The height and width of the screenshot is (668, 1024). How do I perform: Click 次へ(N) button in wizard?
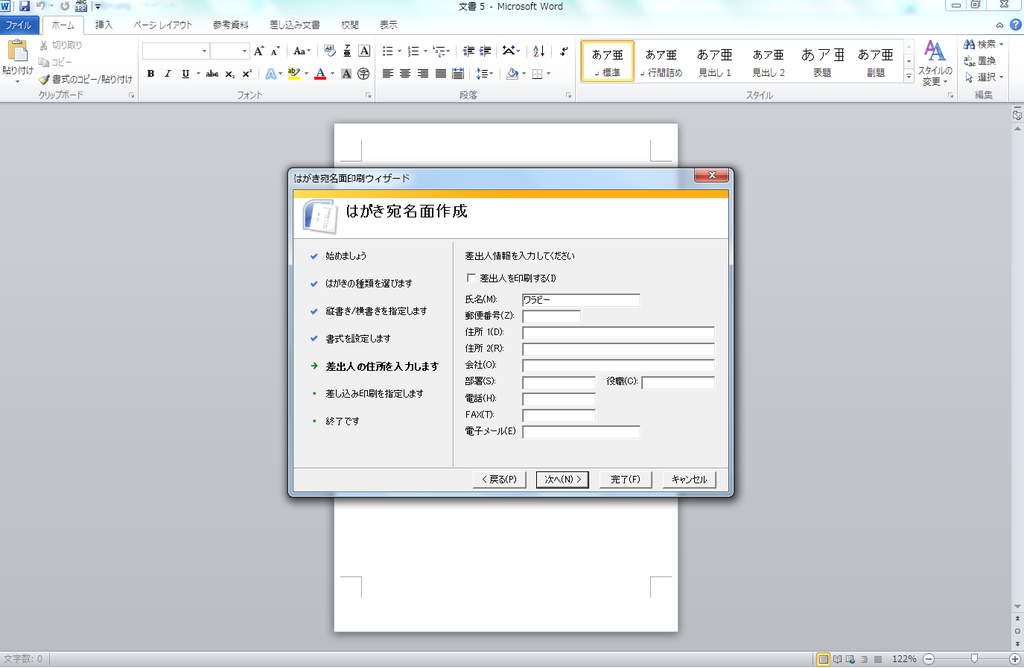(x=562, y=479)
